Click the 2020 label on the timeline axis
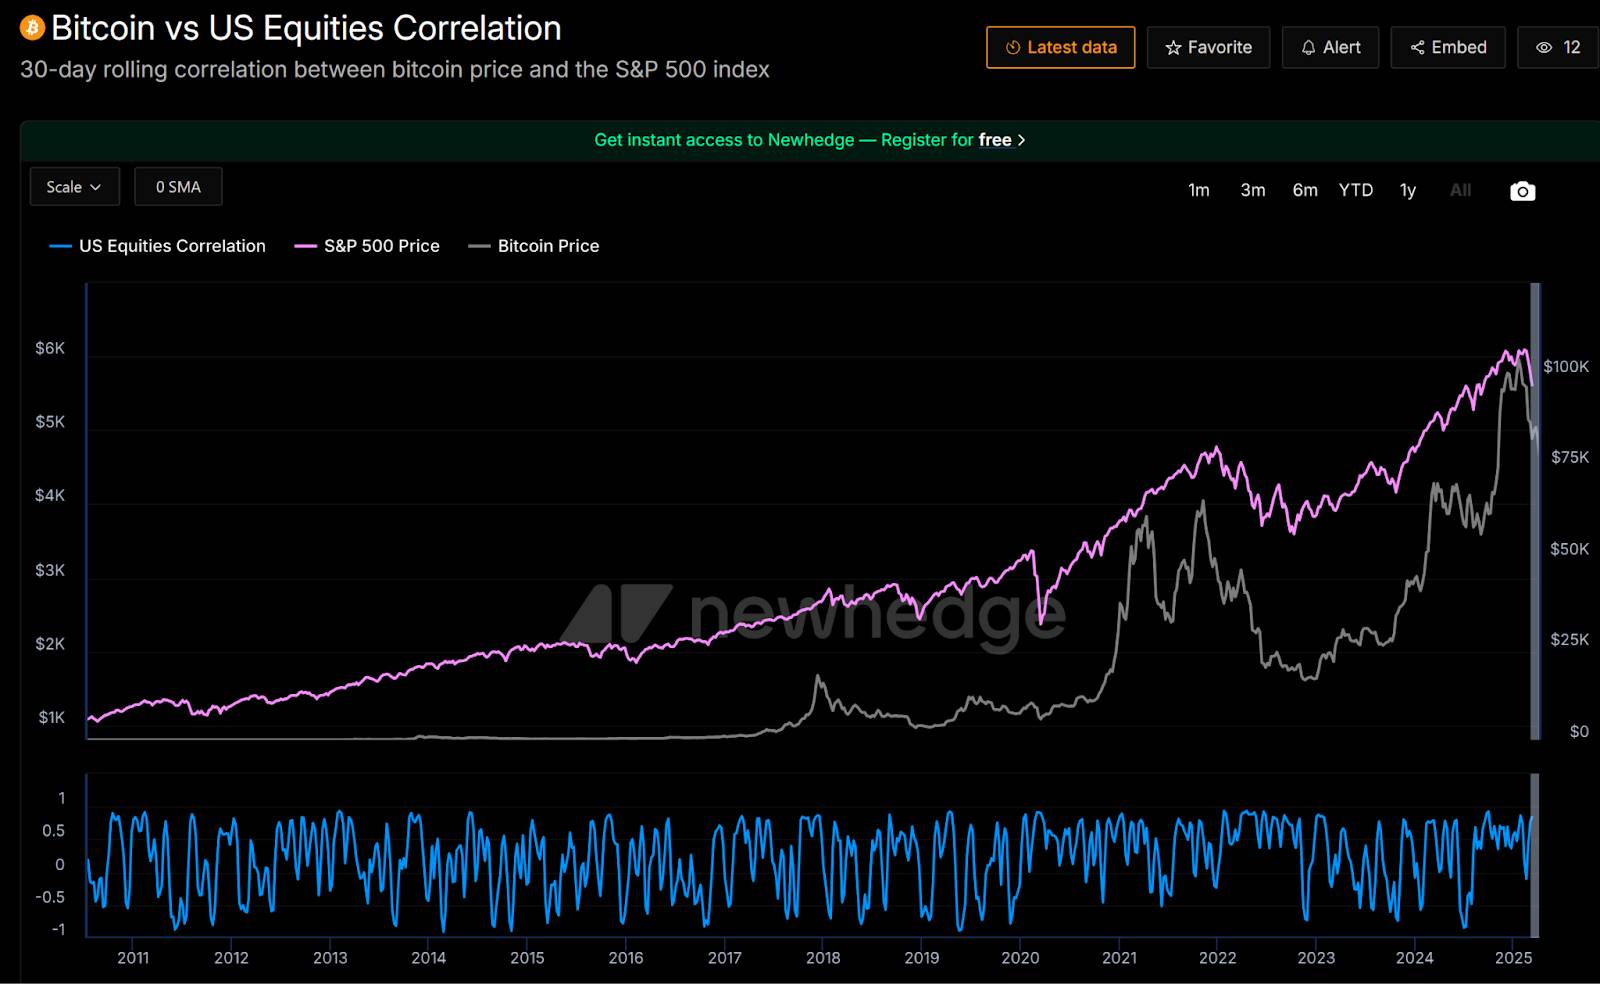Viewport: 1600px width, 984px height. [1020, 958]
